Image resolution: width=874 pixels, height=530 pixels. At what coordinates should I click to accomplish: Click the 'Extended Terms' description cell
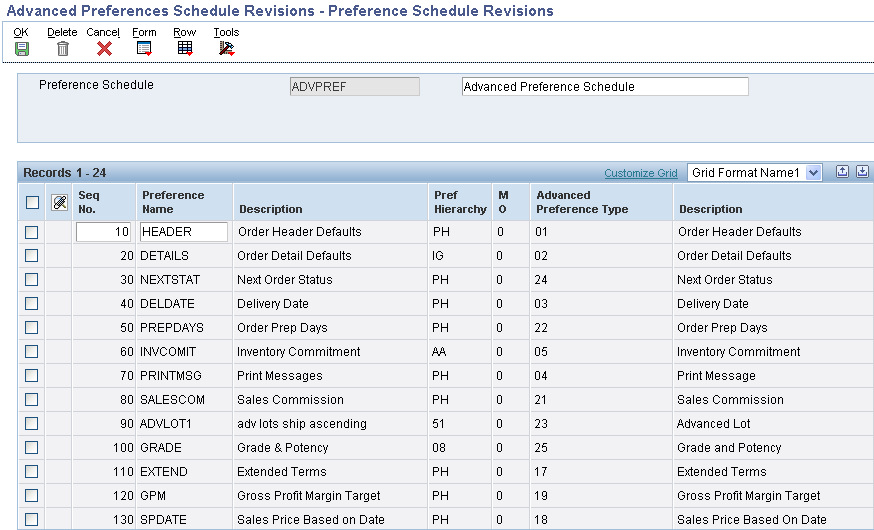click(x=330, y=471)
